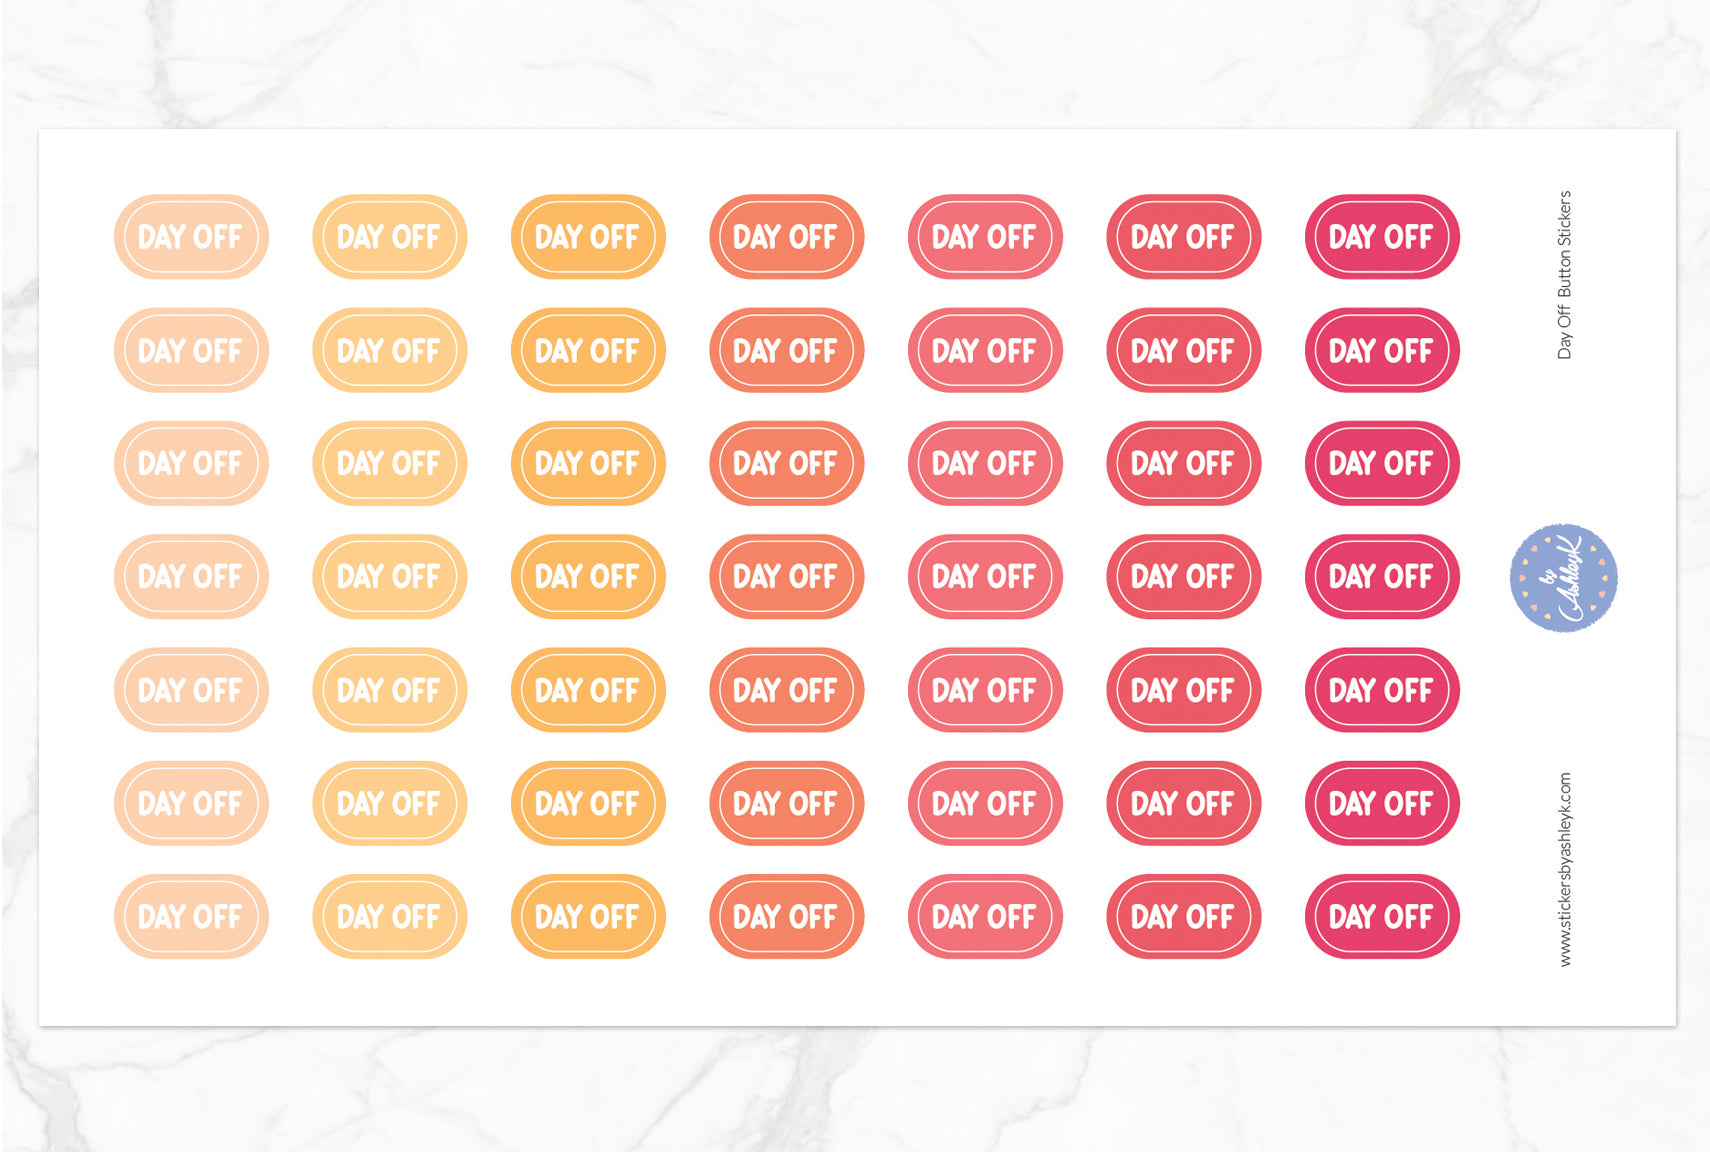
Task: Choose the bright orange DAY OFF sticker in bottom row
Action: 588,916
